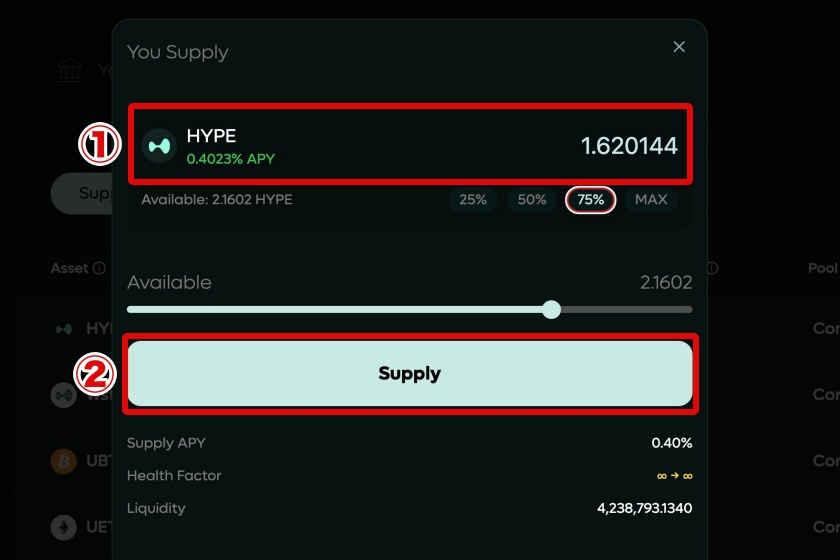The height and width of the screenshot is (560, 840).
Task: Switch to the Supply tab behind dialog
Action: (x=82, y=193)
